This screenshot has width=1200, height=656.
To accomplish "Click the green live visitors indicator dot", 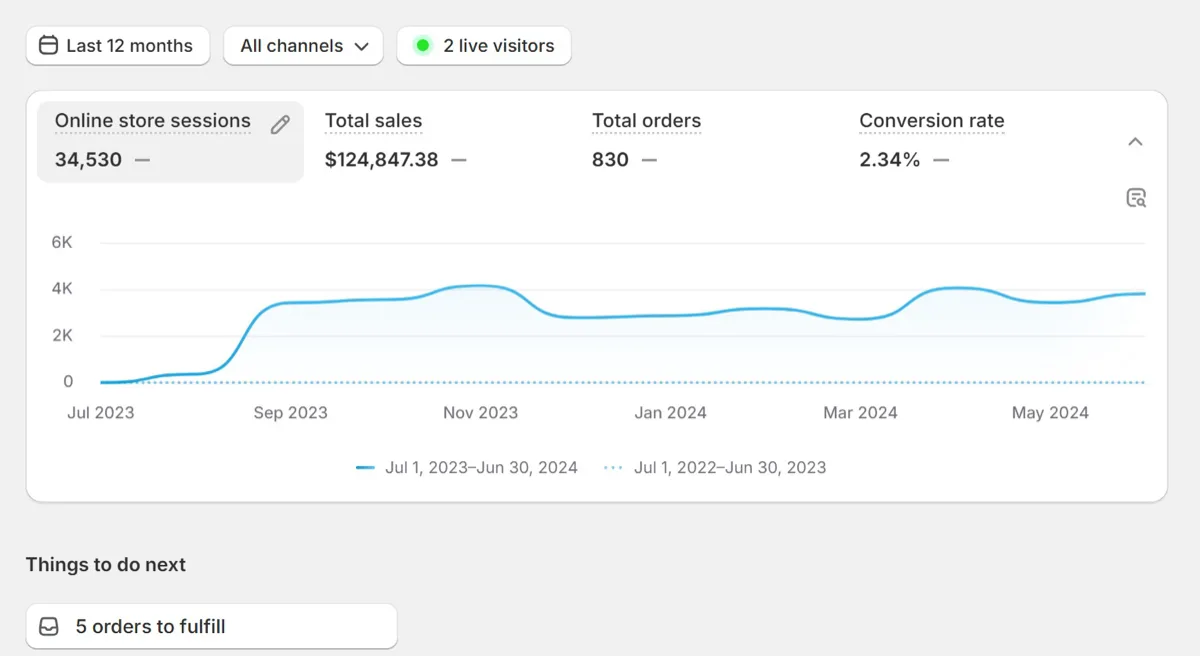I will [422, 46].
